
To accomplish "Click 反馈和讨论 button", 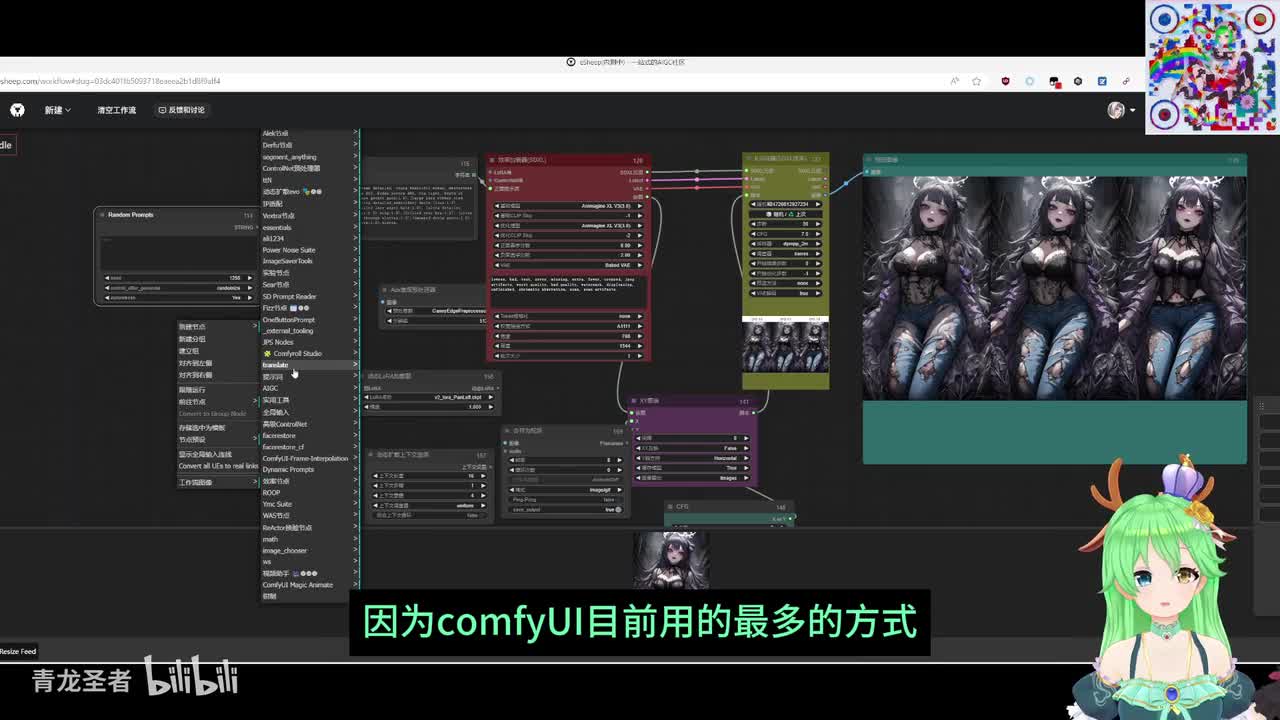I will tap(181, 110).
